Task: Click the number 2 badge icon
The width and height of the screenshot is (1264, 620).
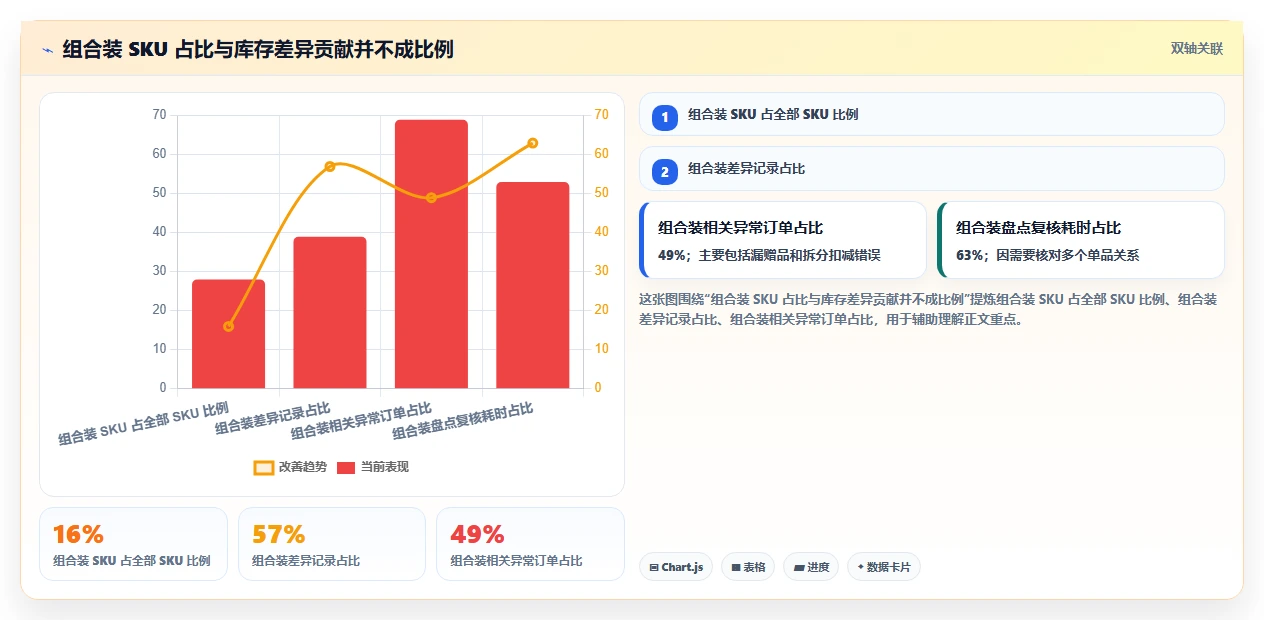Action: point(665,171)
